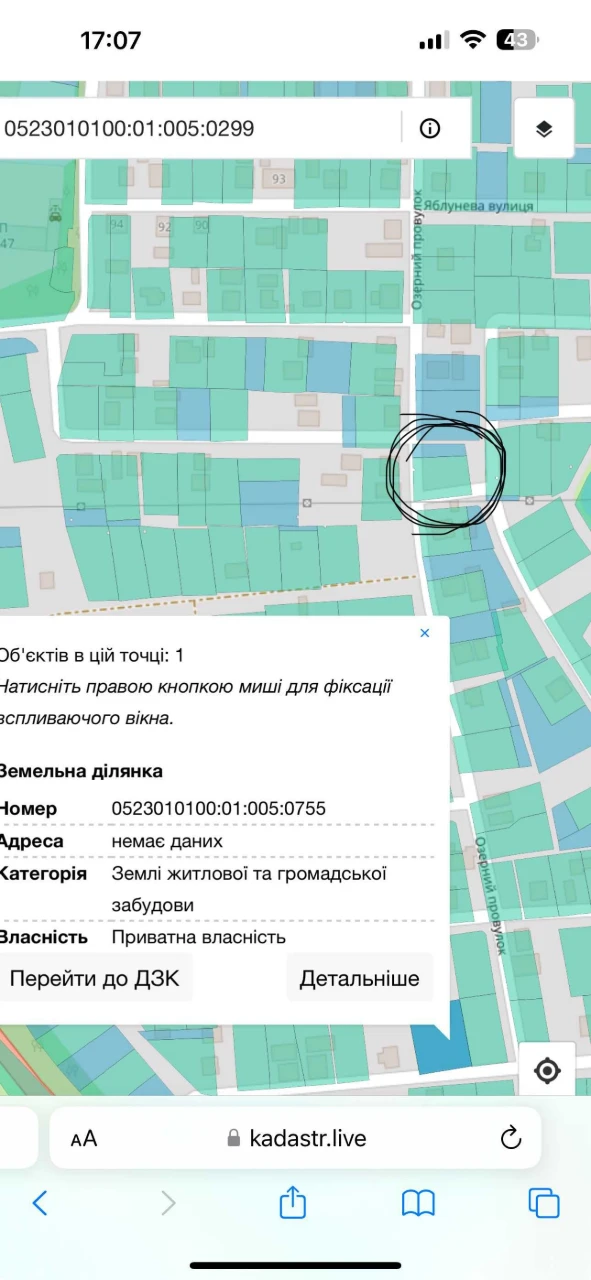Open the Safari share sheet
Screen dimensions: 591x1280
292,1201
